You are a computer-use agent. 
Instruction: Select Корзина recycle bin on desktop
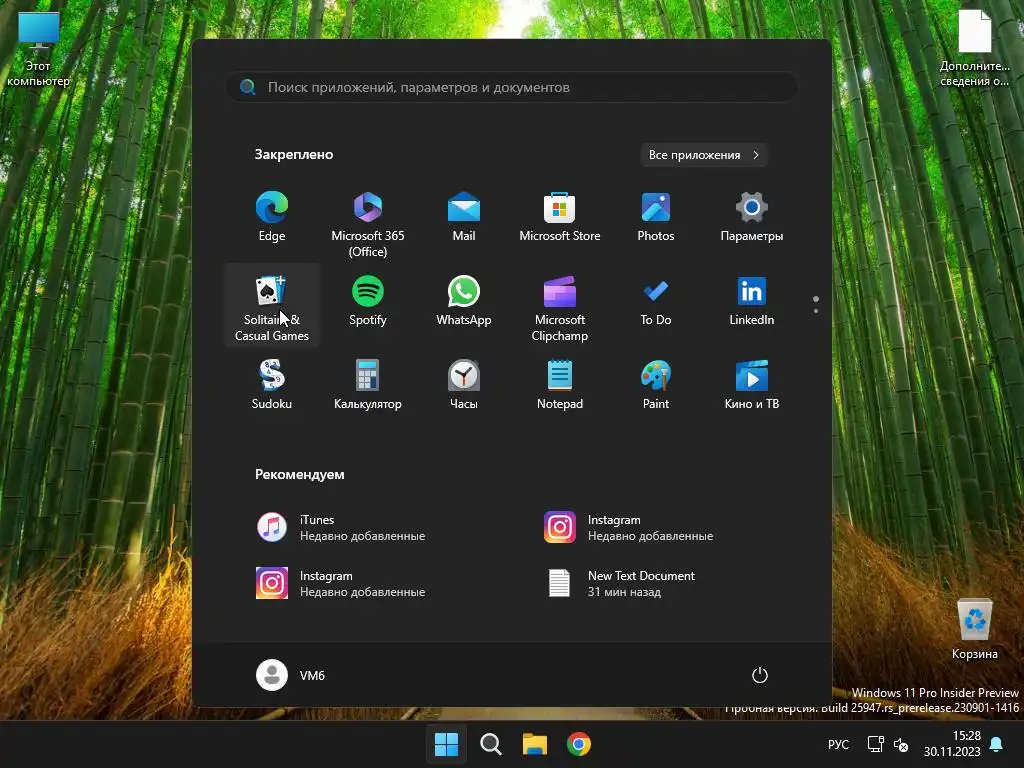click(x=974, y=628)
